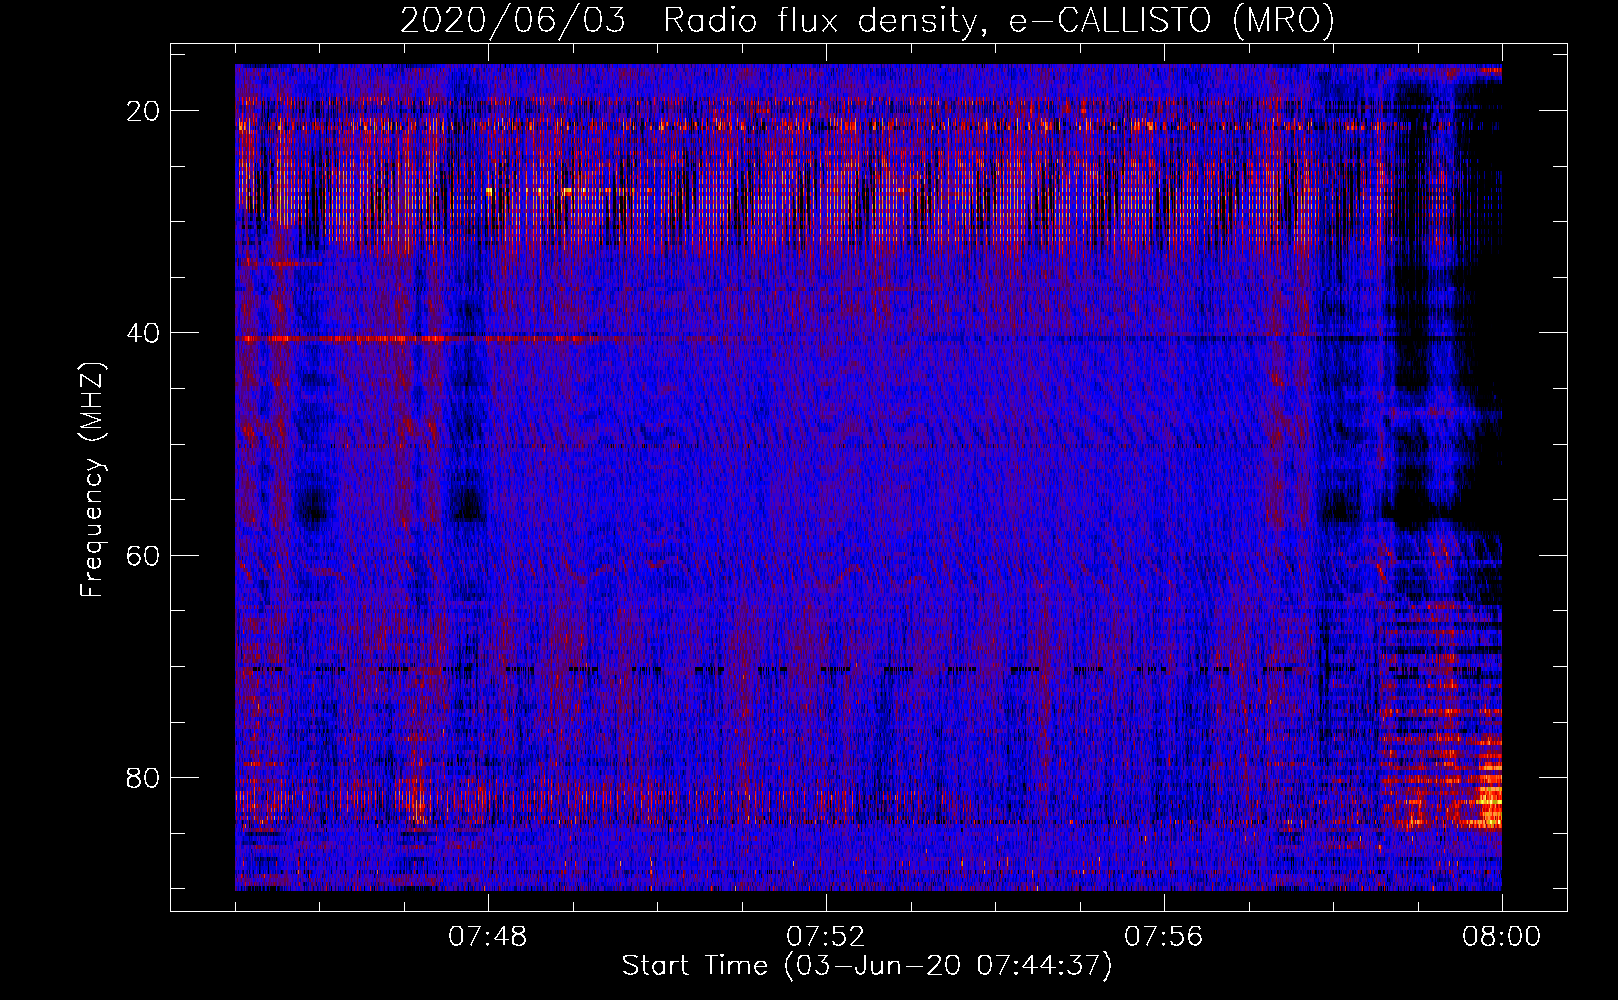
Task: Click the 07:56 time tick label
Action: pyautogui.click(x=1164, y=937)
